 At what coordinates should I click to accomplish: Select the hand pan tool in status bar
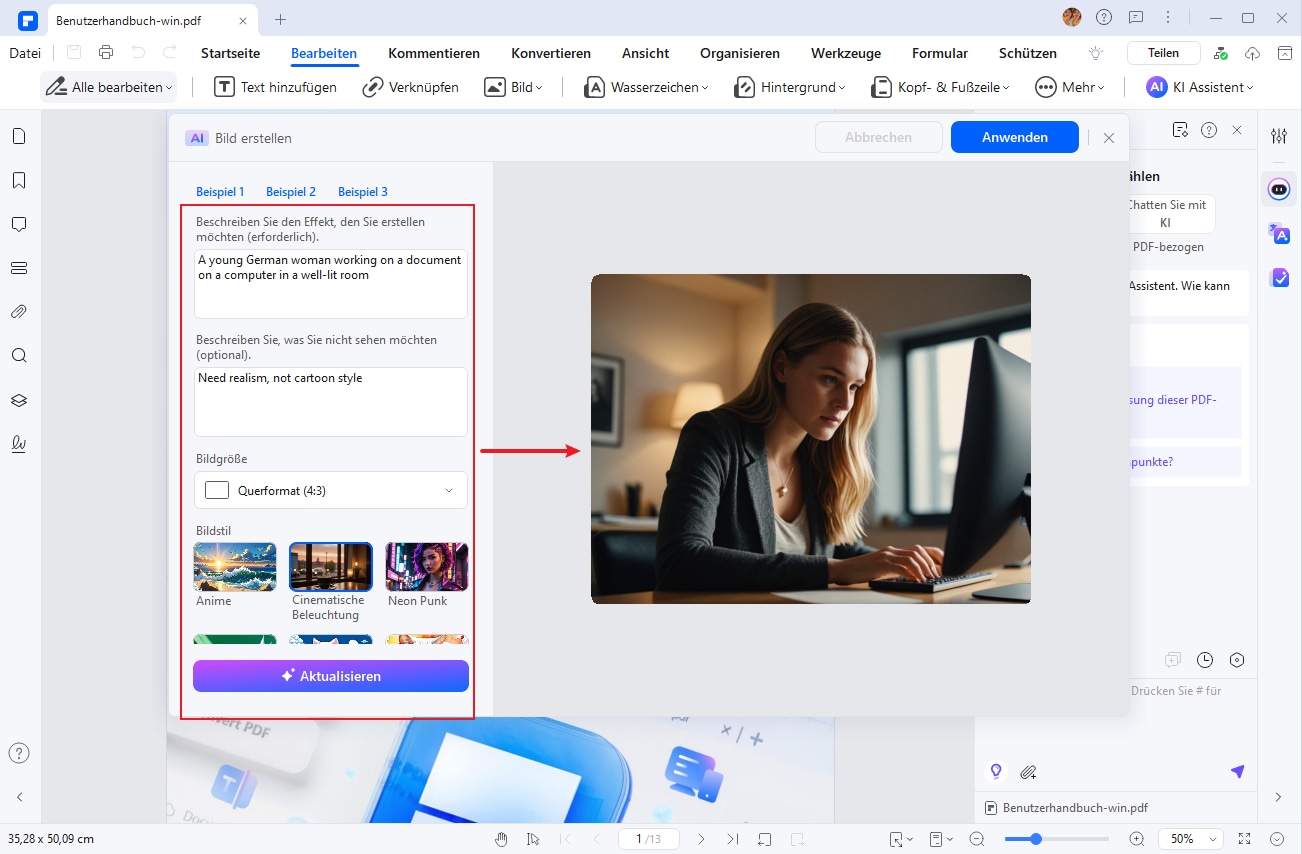504,839
